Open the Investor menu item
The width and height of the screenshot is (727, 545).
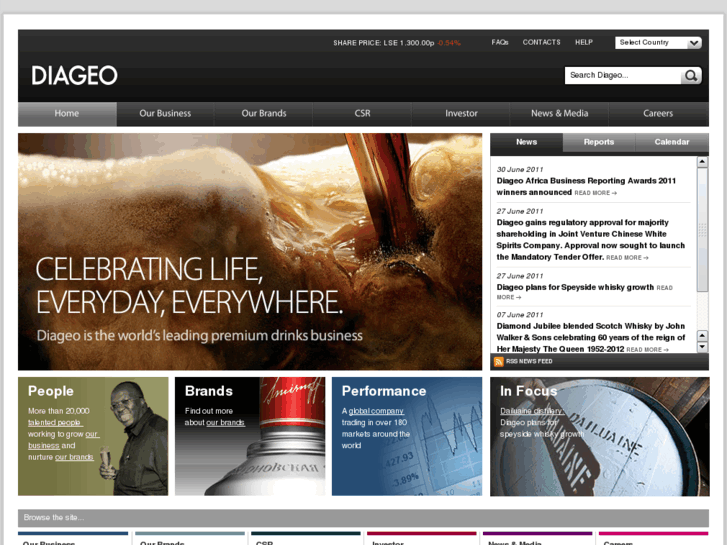(x=461, y=114)
